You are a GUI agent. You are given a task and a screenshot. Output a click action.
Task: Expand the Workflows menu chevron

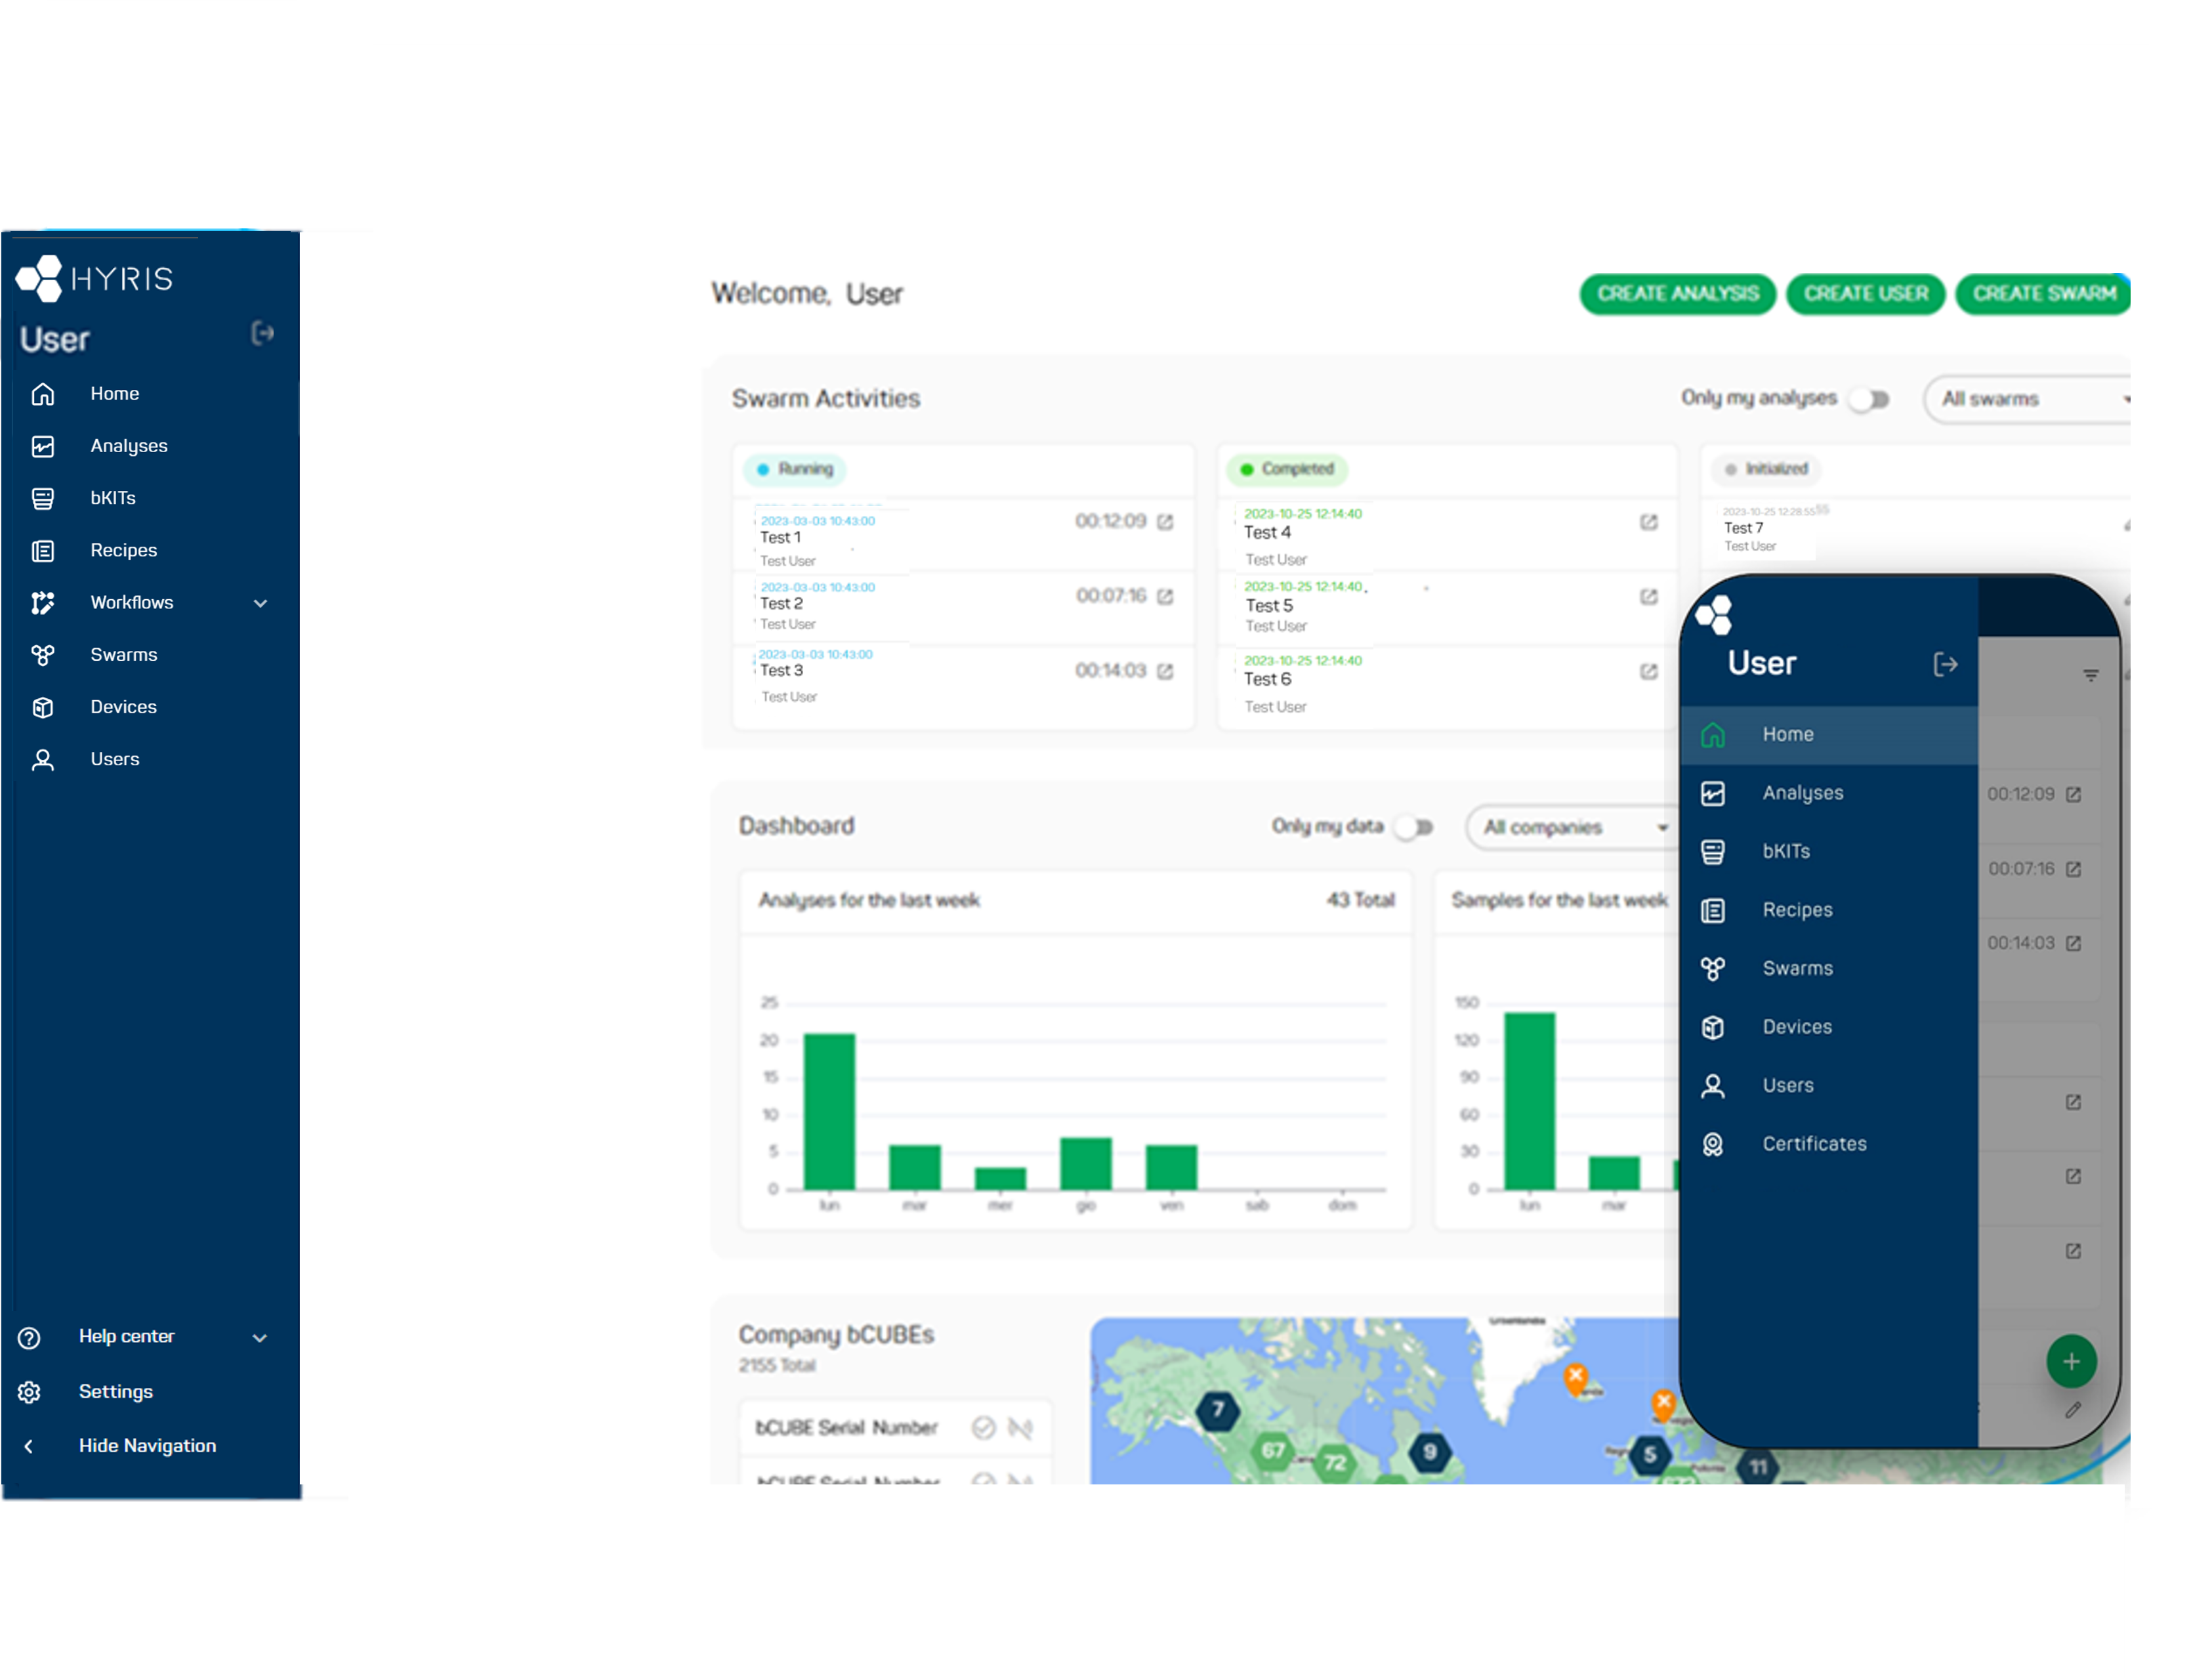pos(260,603)
